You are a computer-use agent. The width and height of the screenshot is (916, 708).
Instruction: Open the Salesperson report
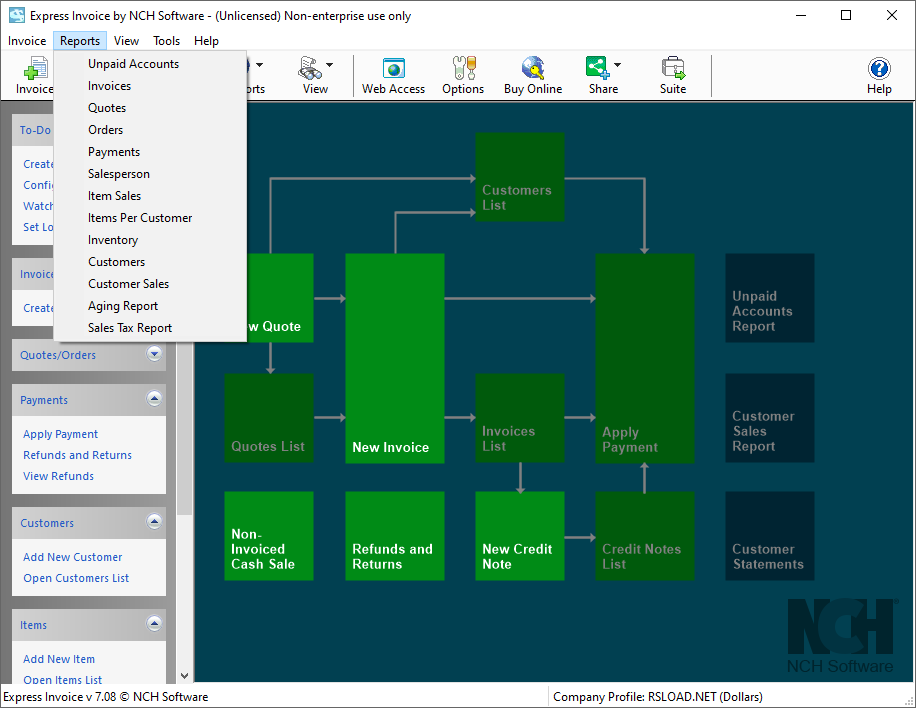[x=150, y=174]
